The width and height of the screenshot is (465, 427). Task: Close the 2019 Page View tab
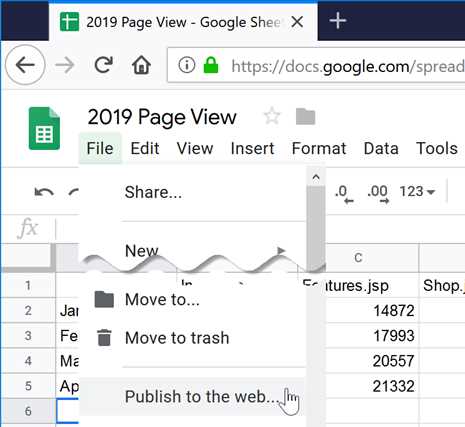(297, 22)
